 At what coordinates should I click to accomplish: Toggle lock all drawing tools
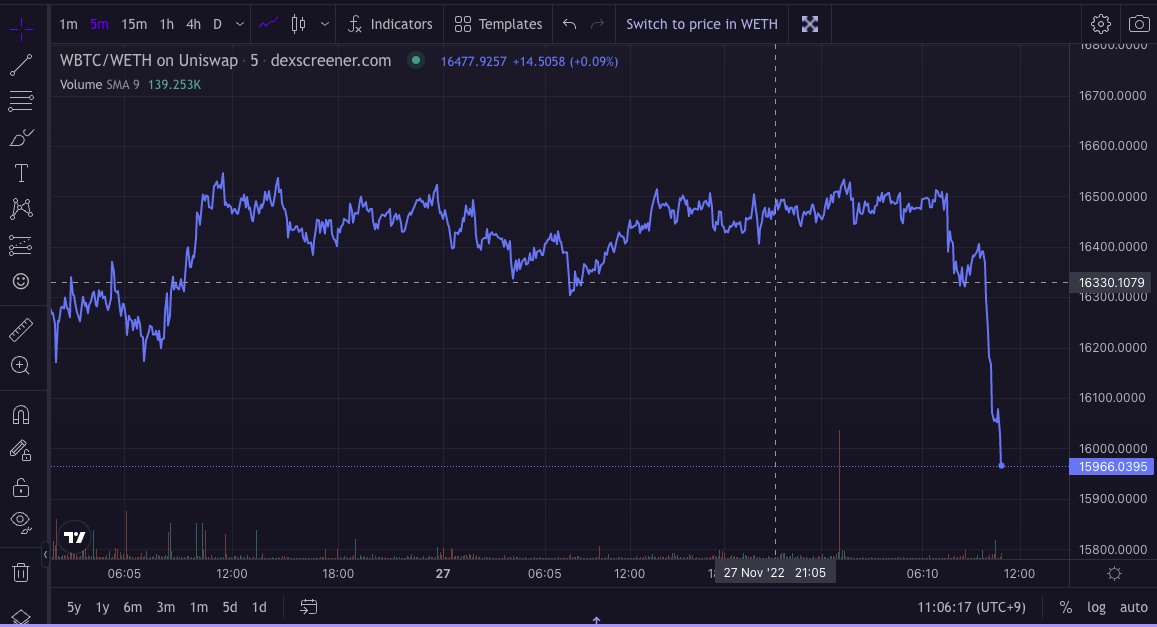pyautogui.click(x=21, y=487)
